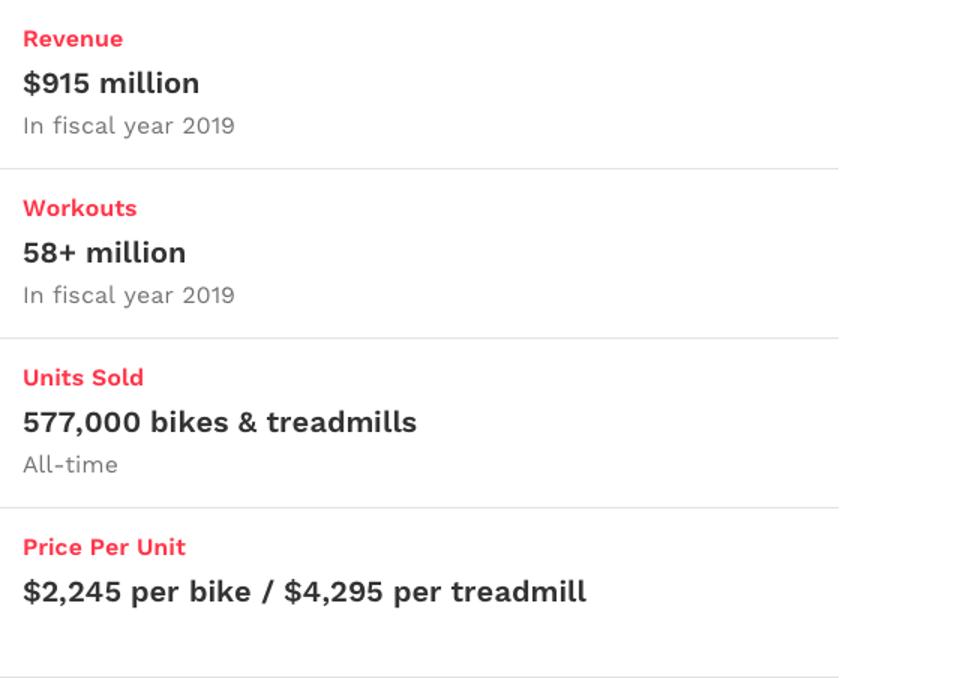Click the divider line below Workouts section

coord(419,338)
